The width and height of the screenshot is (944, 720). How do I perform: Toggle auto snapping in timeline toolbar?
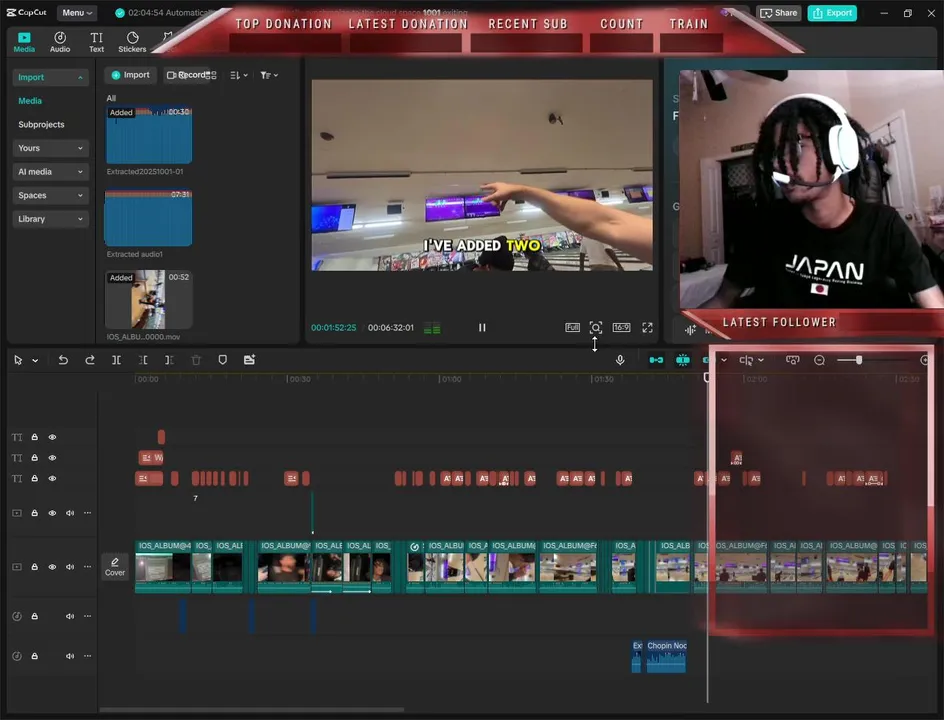tap(683, 360)
